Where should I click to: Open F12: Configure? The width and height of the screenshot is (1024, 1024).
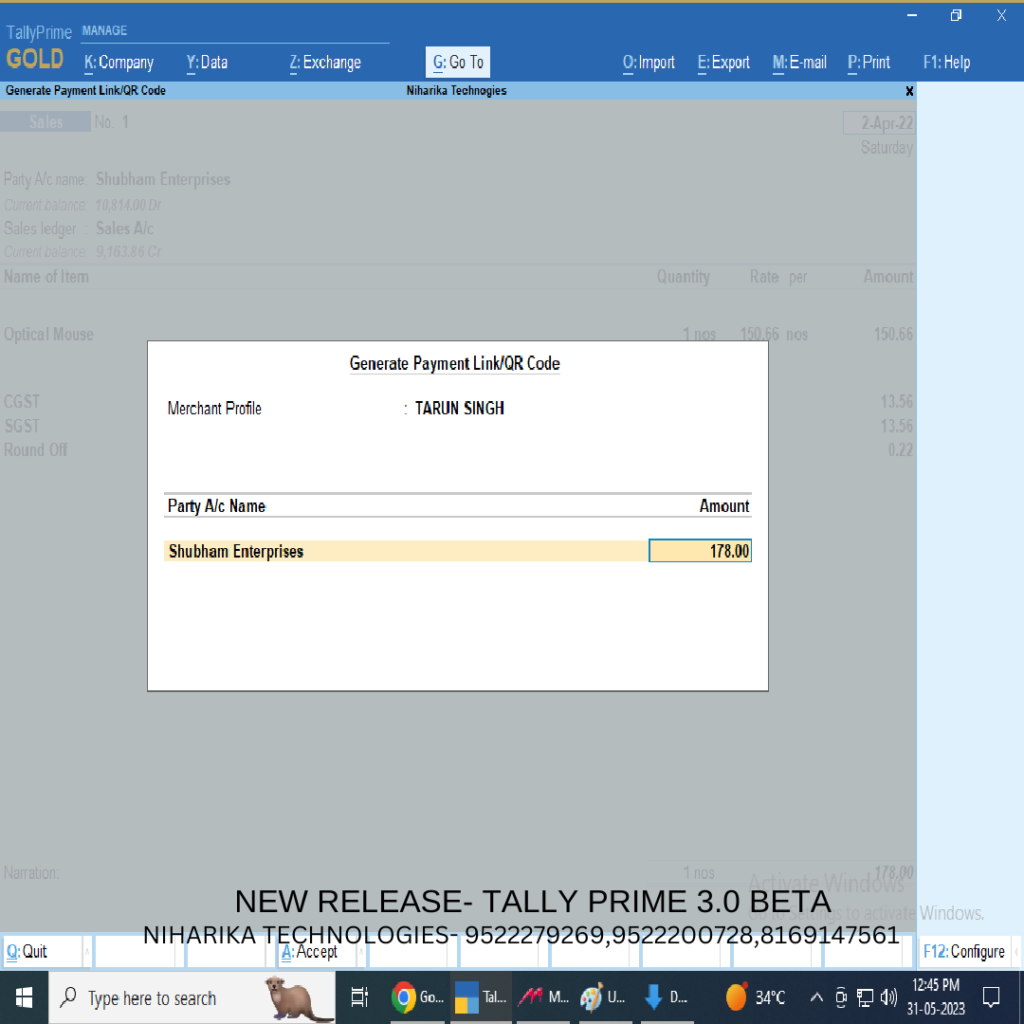964,952
